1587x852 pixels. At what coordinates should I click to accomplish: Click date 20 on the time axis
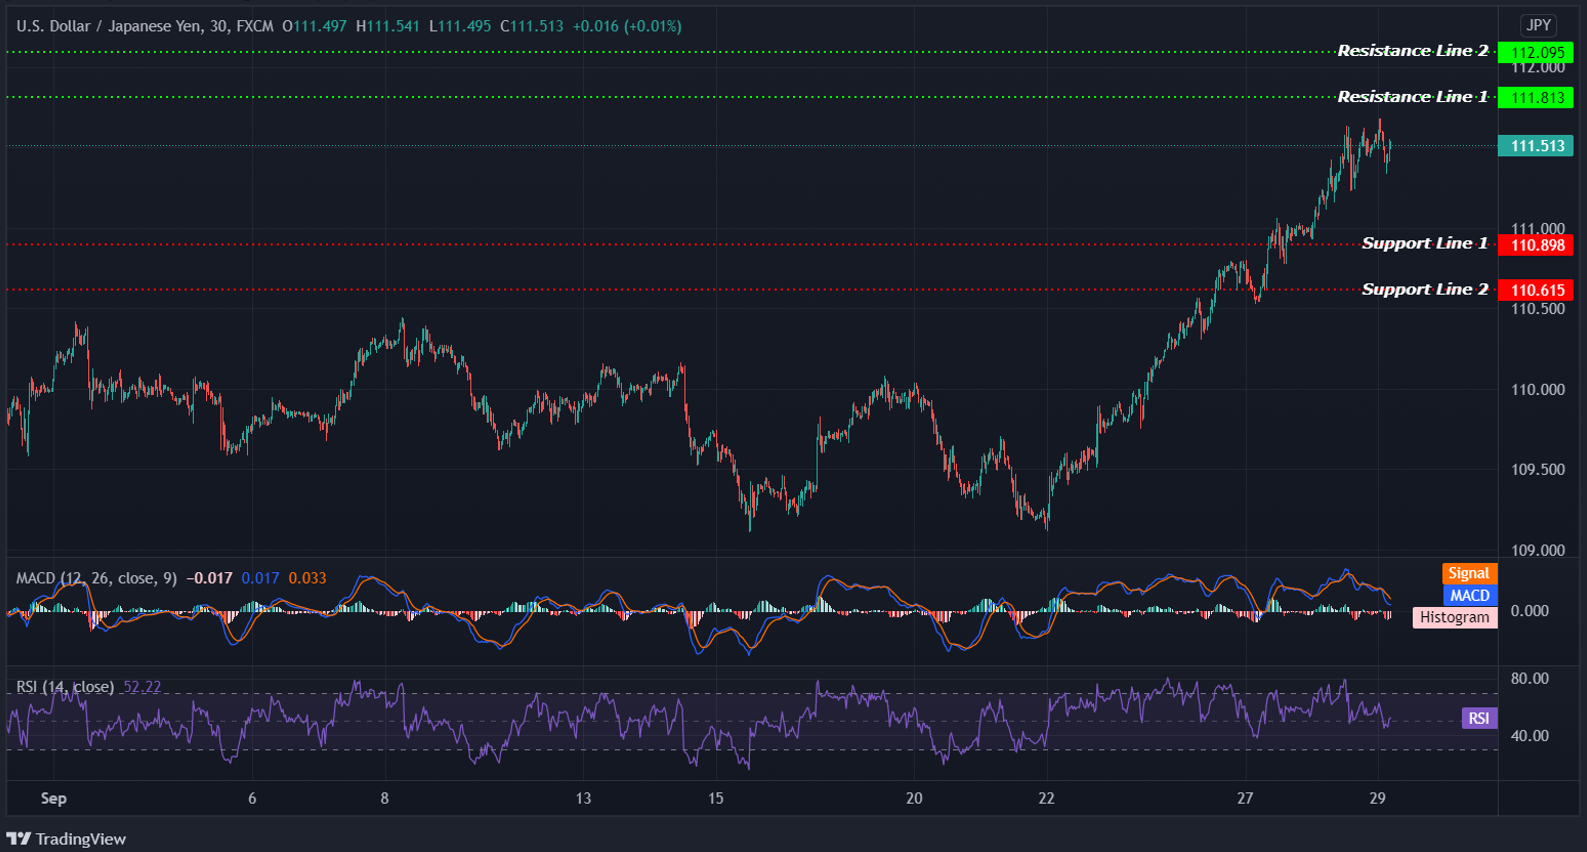pyautogui.click(x=914, y=798)
